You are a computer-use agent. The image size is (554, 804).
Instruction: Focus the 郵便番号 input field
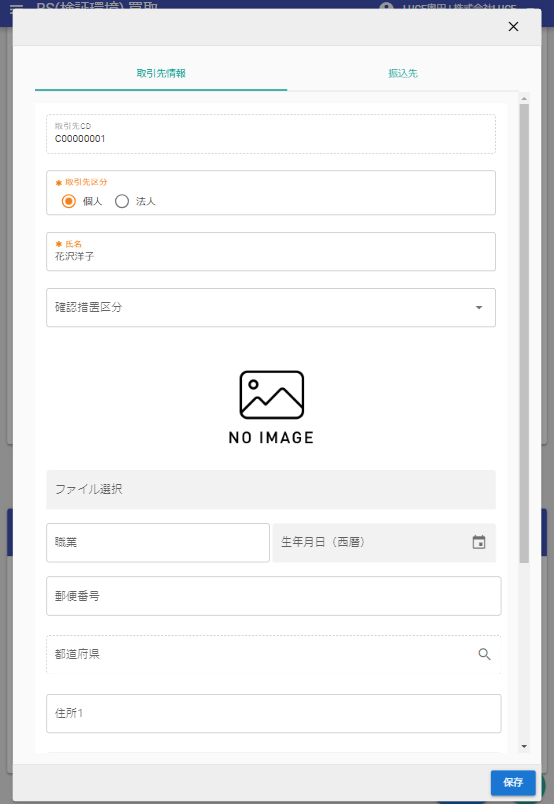274,596
